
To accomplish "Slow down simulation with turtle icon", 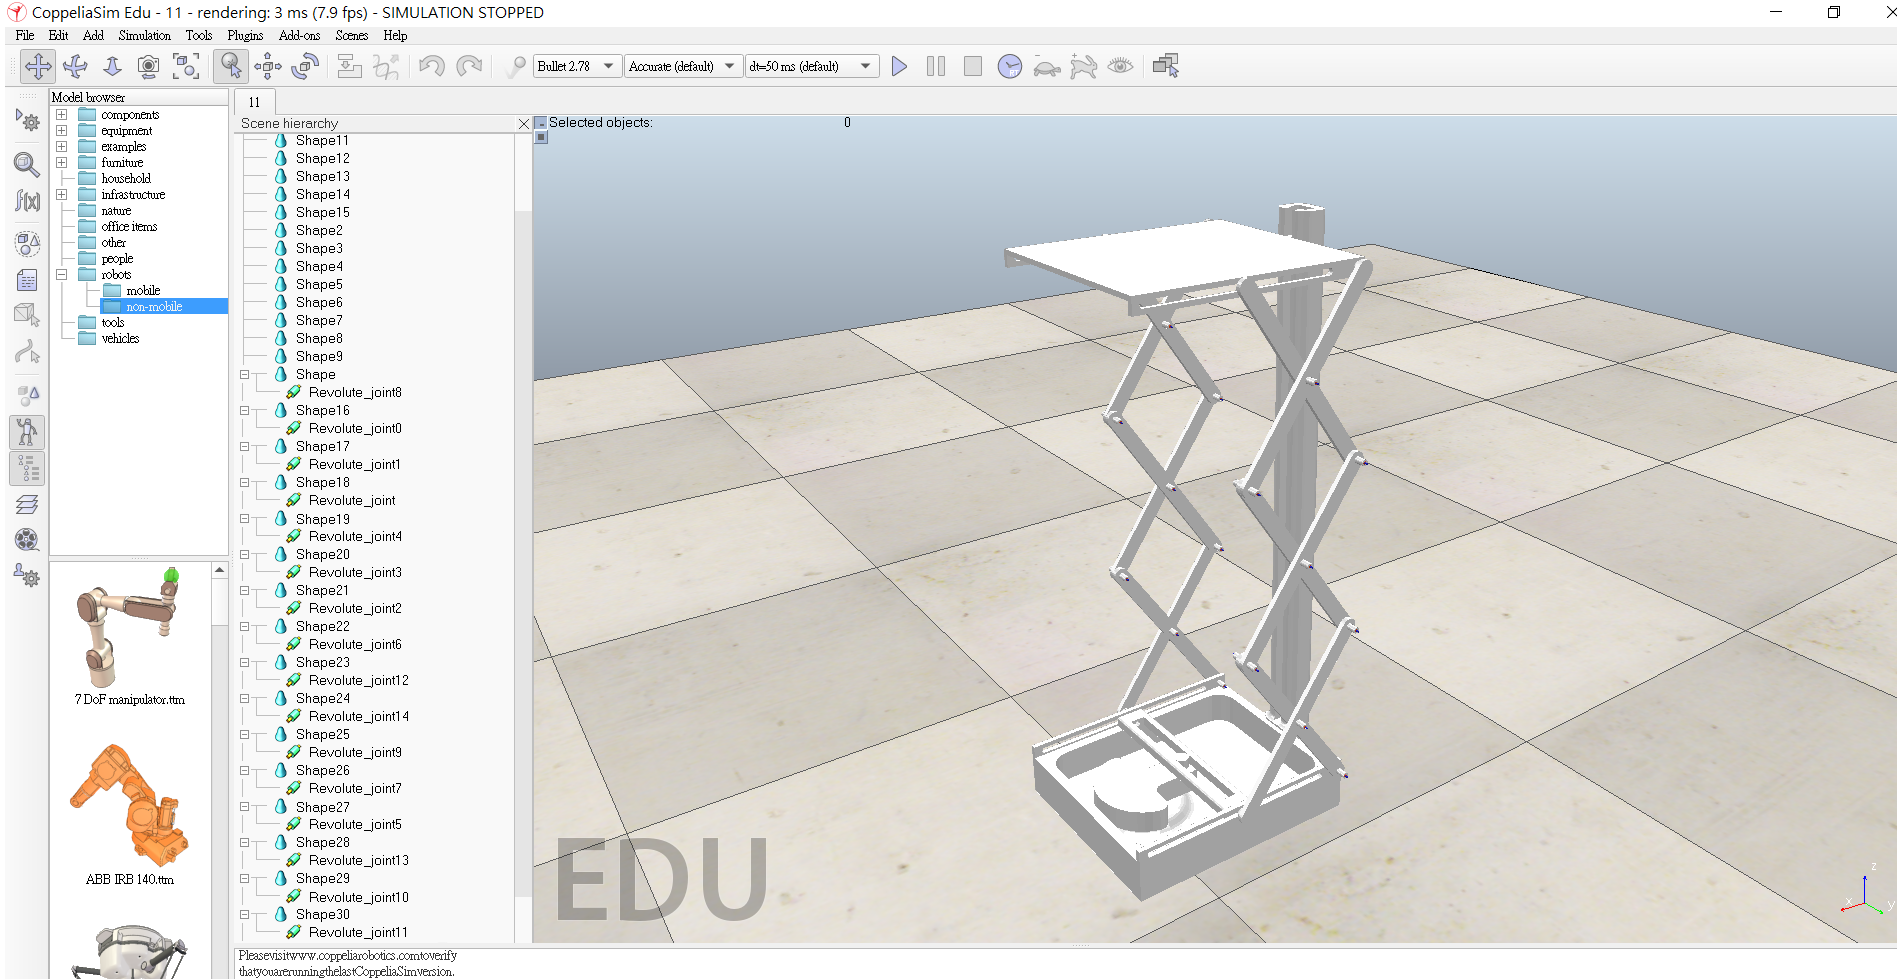I will click(x=1047, y=66).
